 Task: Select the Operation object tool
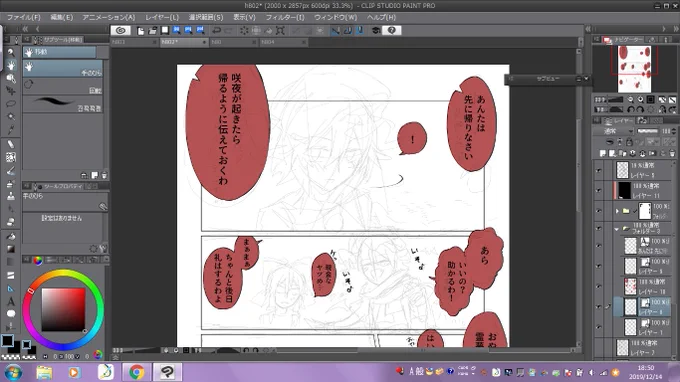11,78
